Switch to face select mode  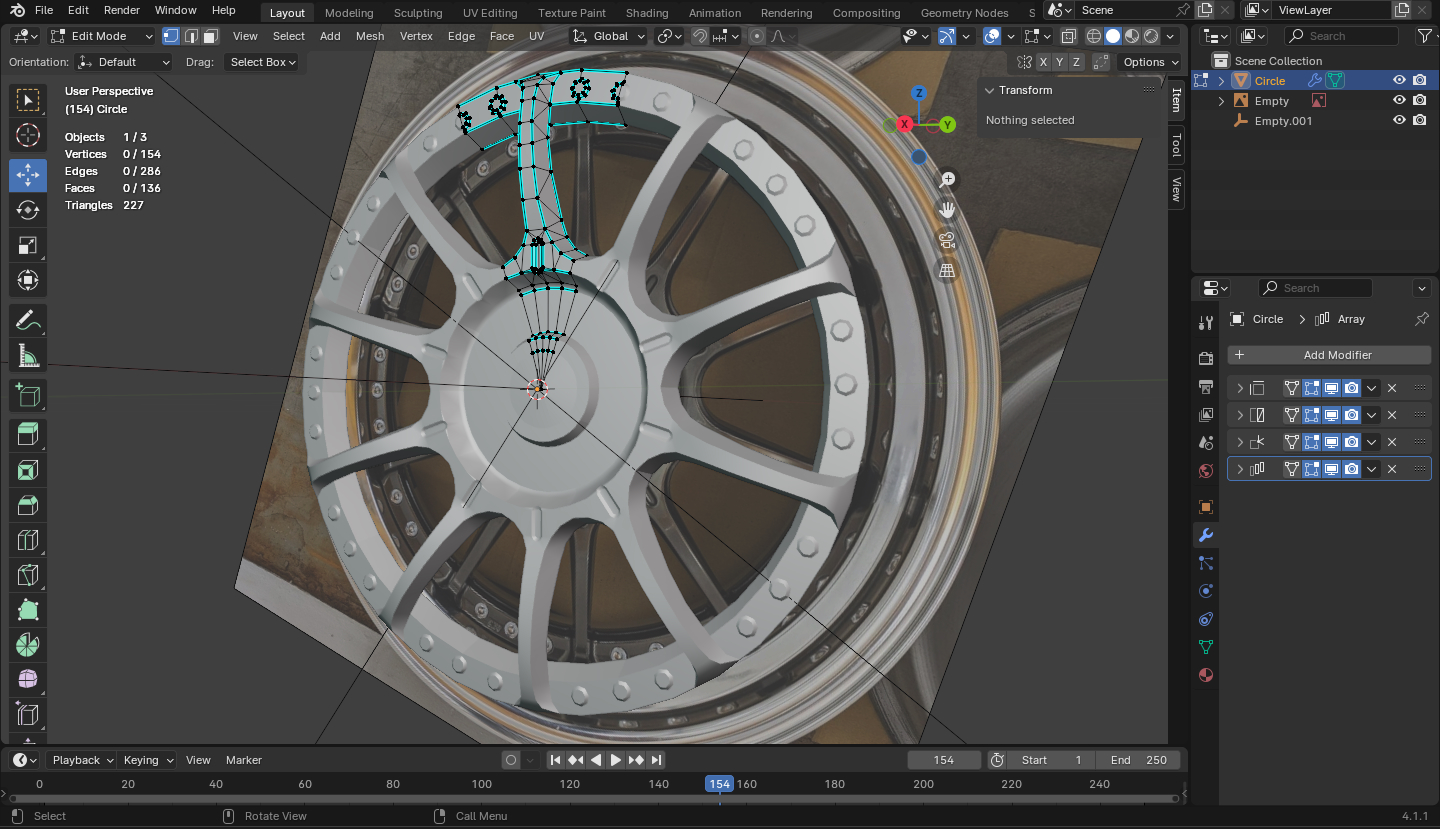pyautogui.click(x=210, y=36)
